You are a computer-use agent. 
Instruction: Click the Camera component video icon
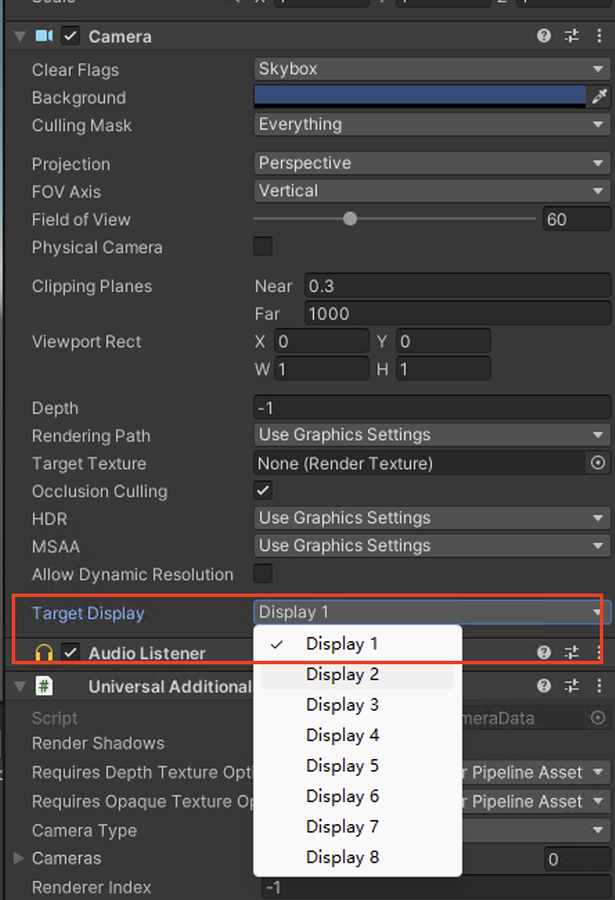(44, 36)
